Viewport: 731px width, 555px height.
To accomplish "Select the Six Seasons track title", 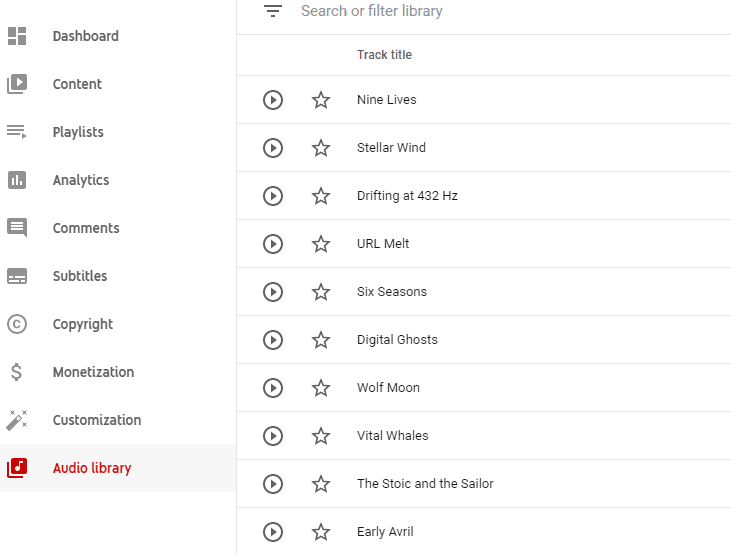I will [392, 291].
